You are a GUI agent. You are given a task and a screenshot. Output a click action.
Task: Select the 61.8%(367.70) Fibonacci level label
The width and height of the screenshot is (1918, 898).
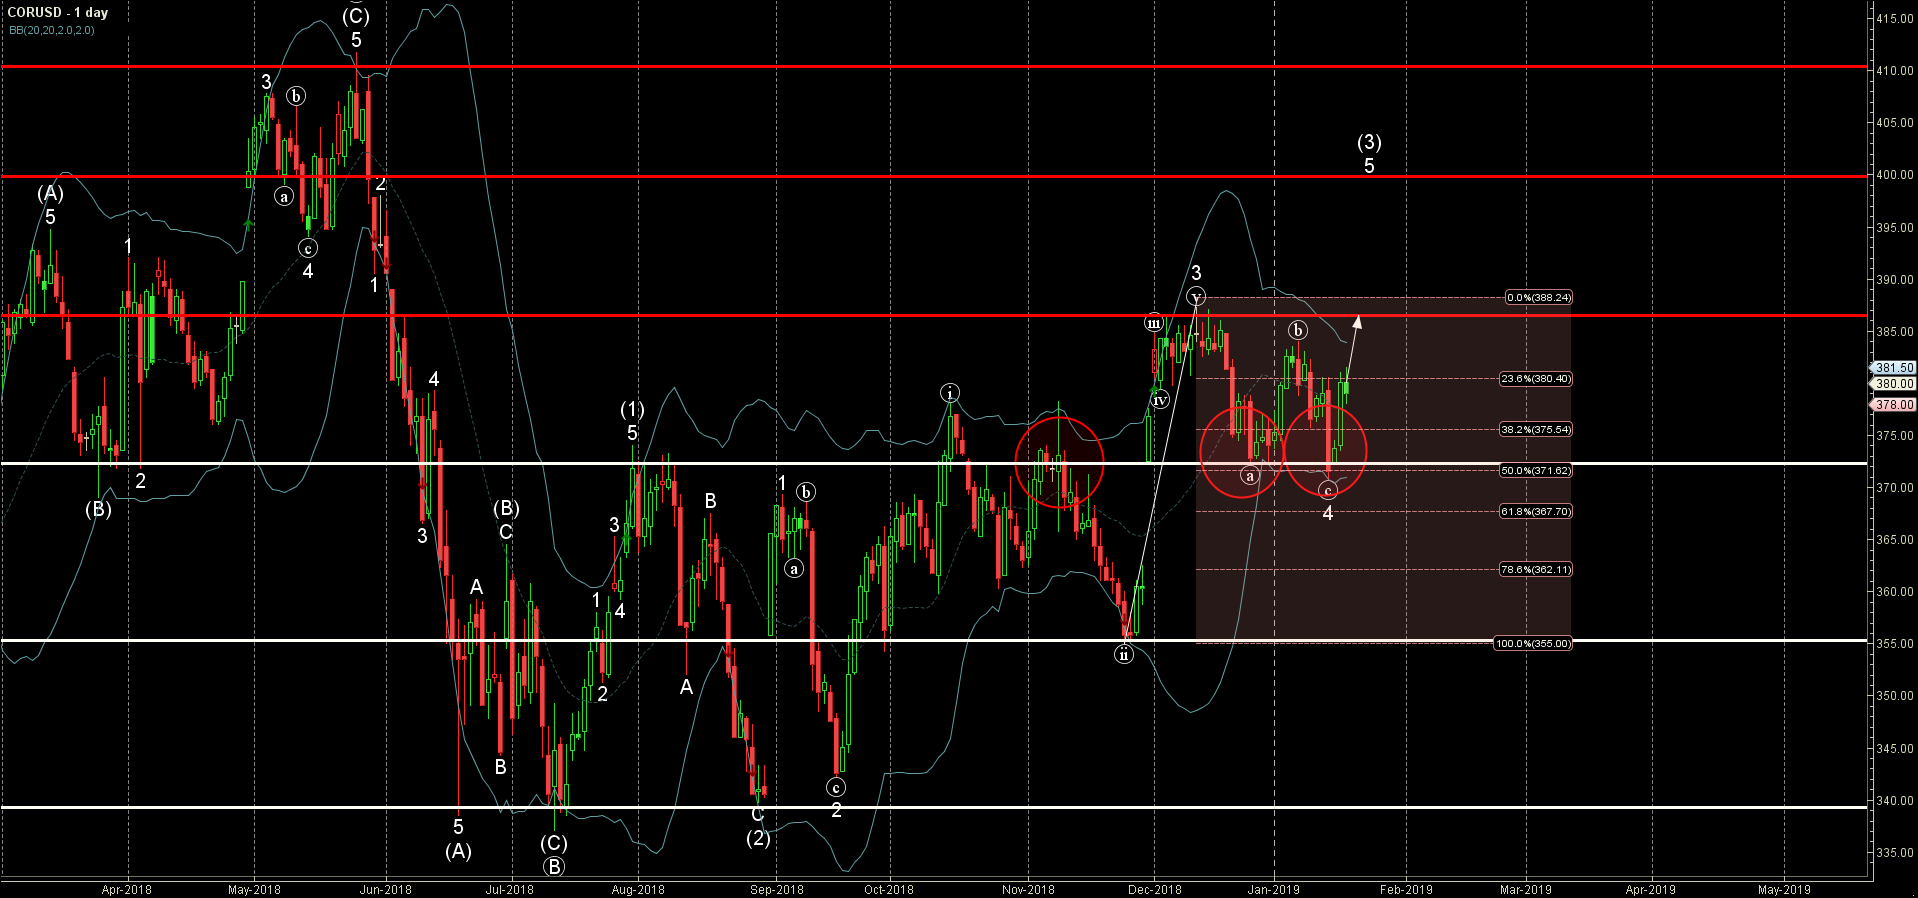[x=1535, y=511]
